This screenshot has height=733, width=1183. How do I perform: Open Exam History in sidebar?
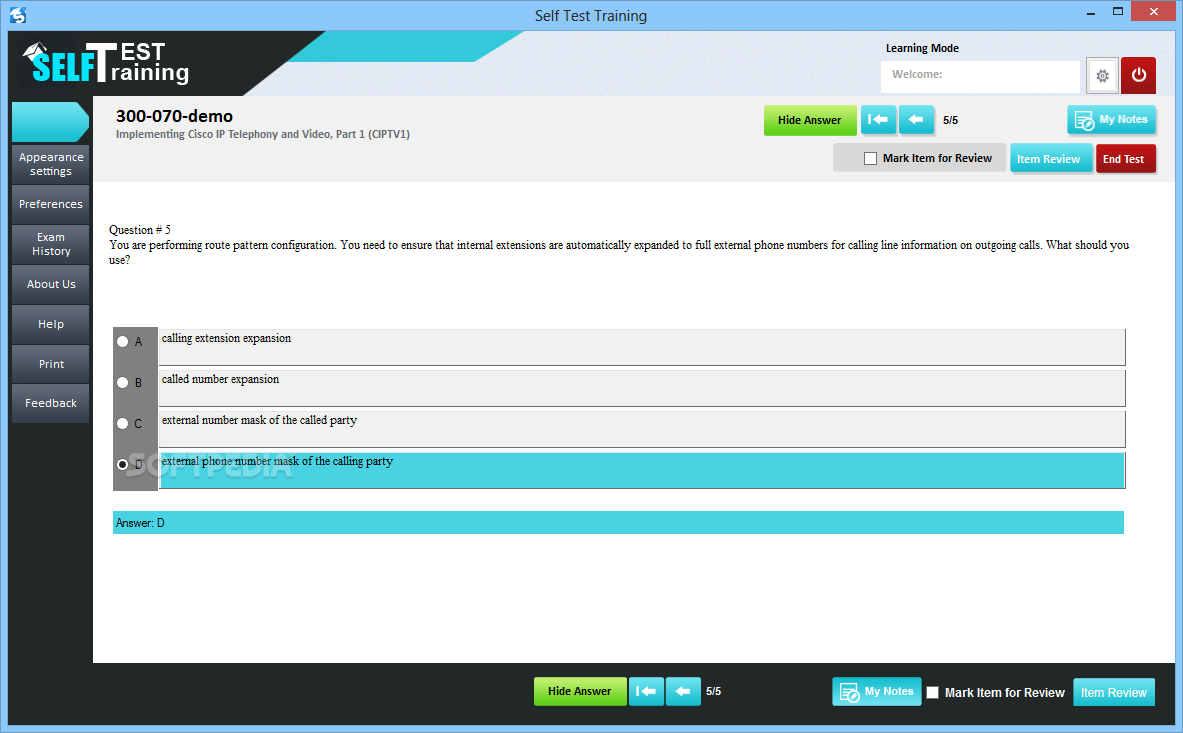51,244
